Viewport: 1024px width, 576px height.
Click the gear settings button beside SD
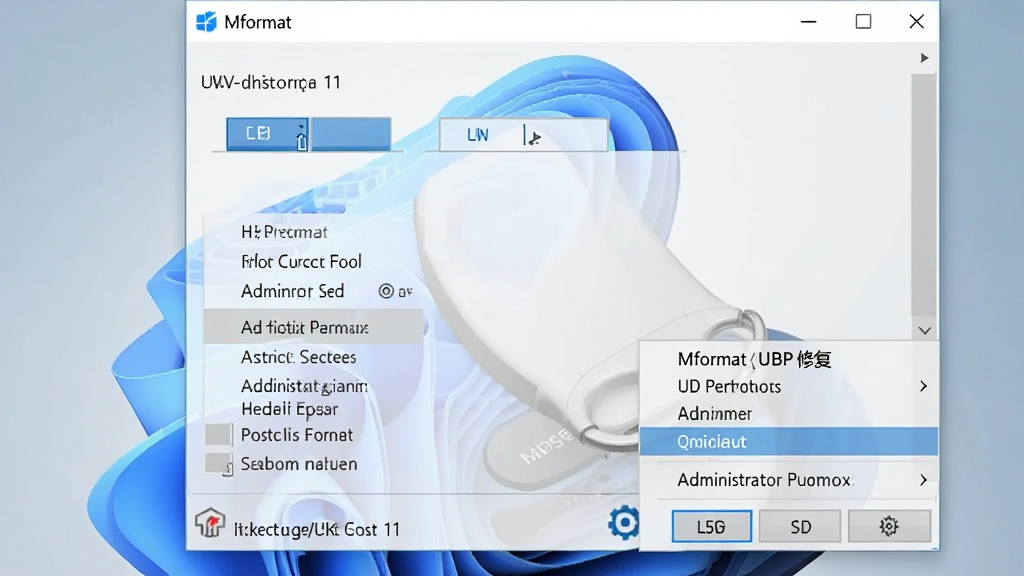[x=889, y=526]
